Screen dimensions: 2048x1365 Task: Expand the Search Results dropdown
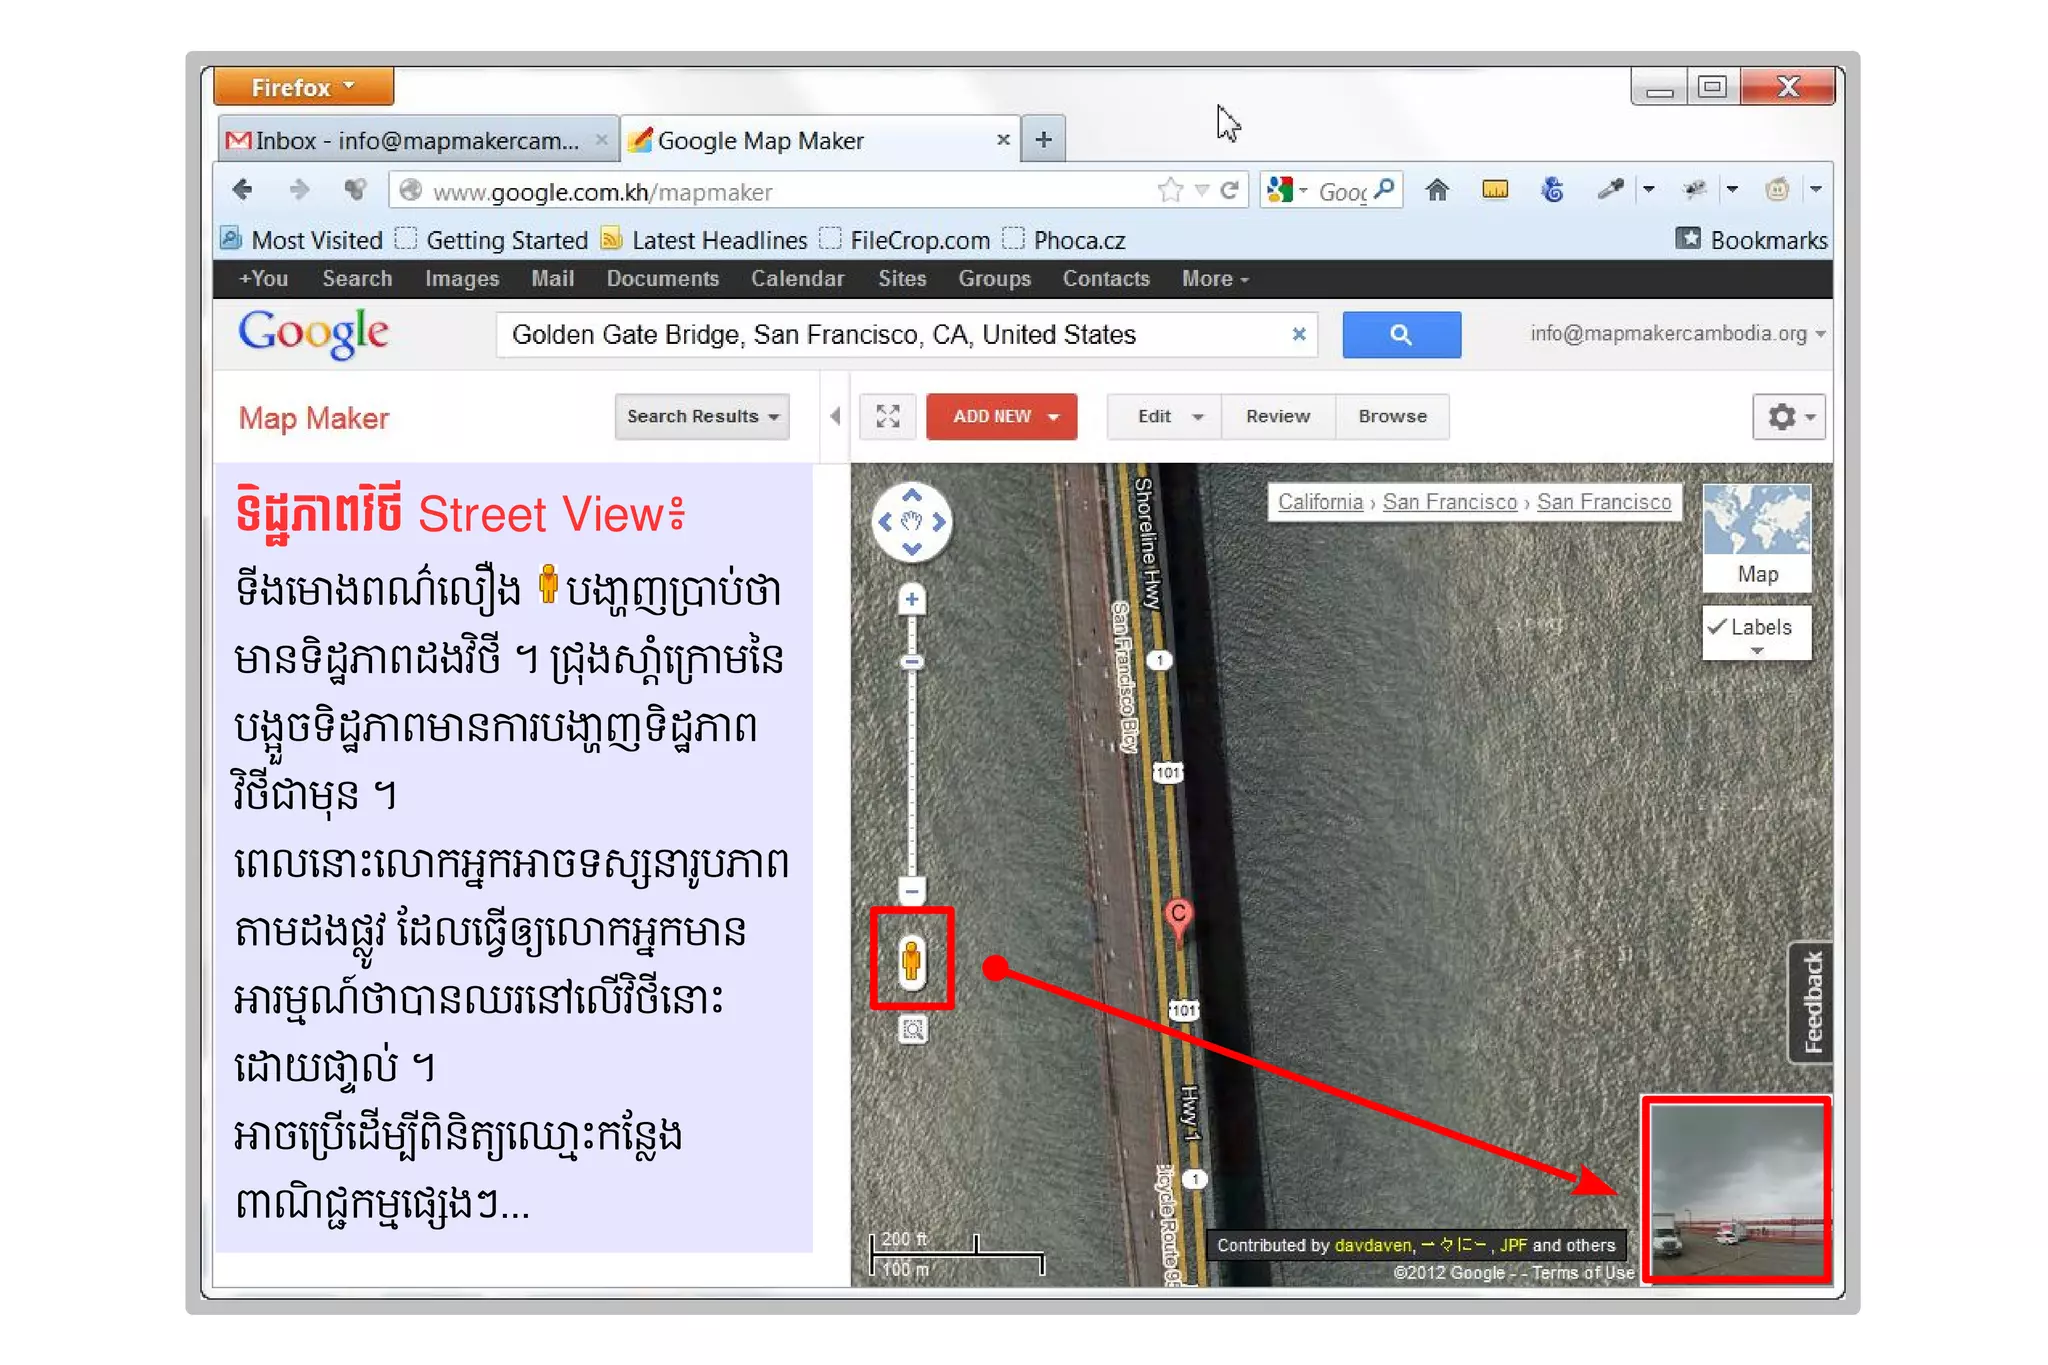[x=702, y=416]
